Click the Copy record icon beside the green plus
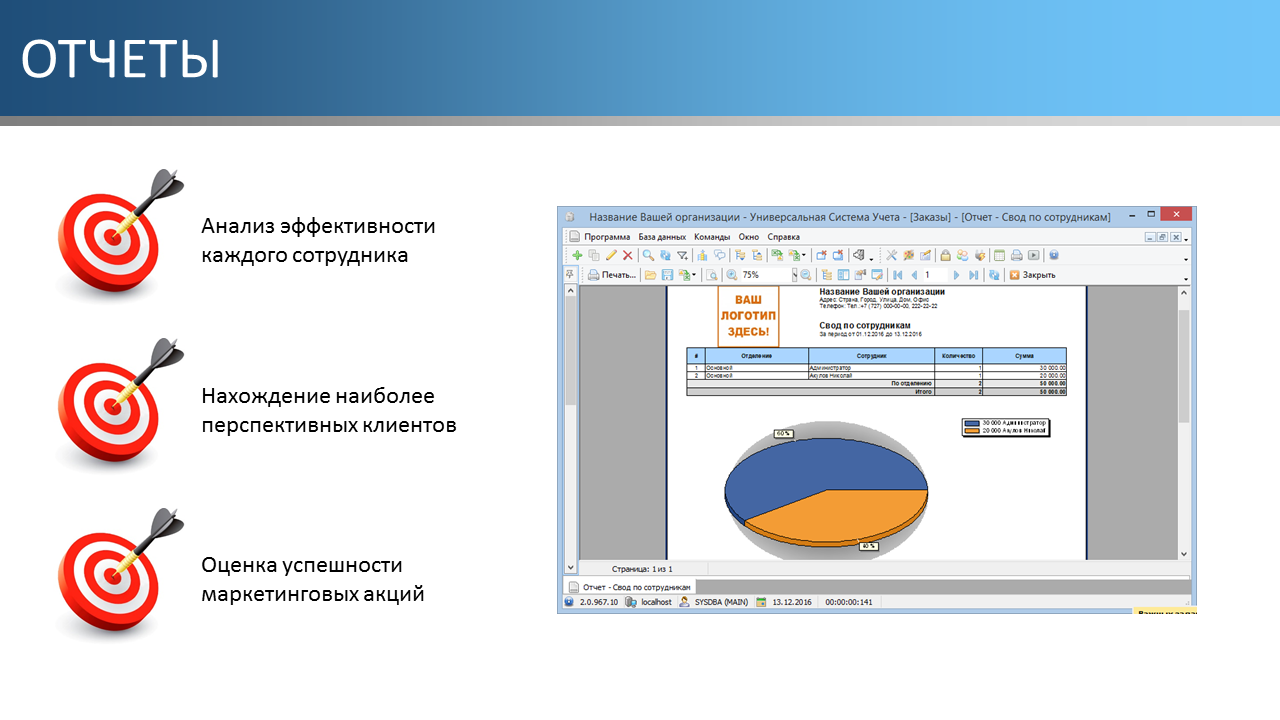The image size is (1280, 720). (x=593, y=255)
